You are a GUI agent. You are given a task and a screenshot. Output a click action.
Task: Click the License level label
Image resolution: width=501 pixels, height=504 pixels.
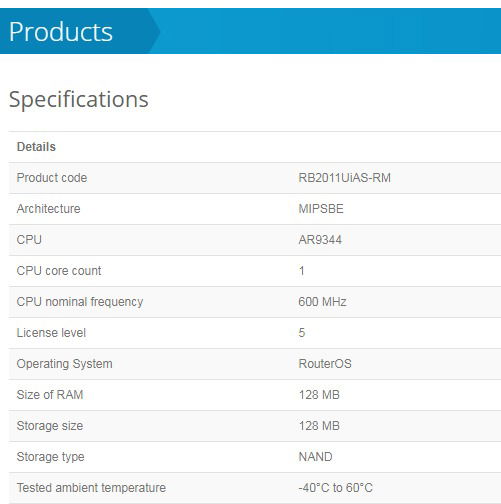point(51,333)
